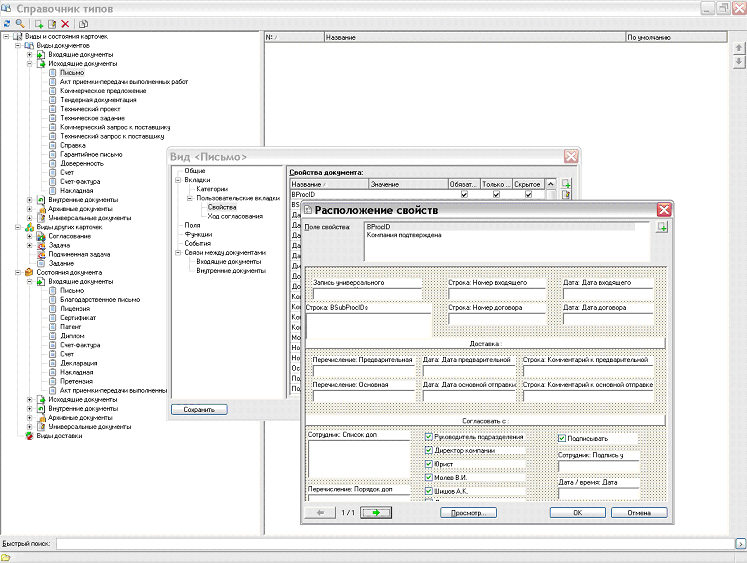Click the refresh icon in the main toolbar
This screenshot has height=563, width=747.
[7, 23]
